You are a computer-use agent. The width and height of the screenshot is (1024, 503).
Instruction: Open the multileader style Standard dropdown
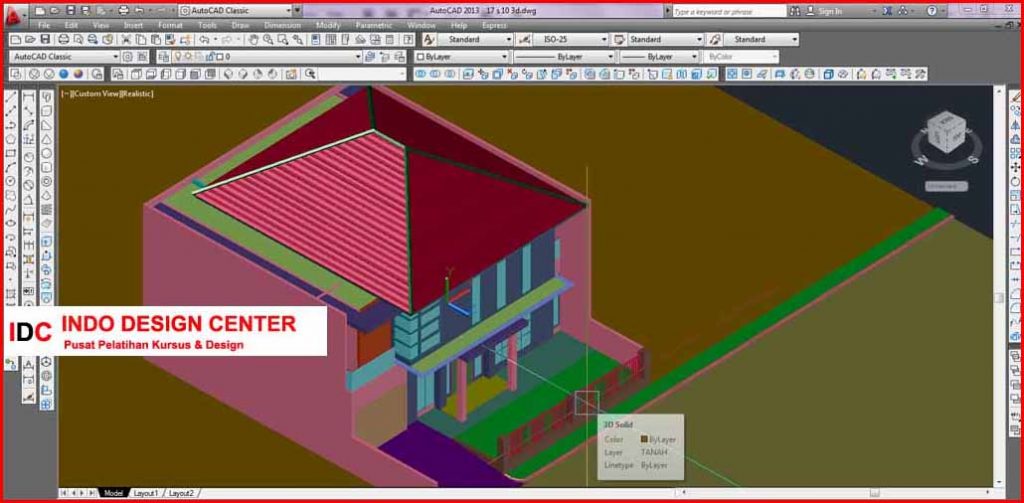click(795, 40)
